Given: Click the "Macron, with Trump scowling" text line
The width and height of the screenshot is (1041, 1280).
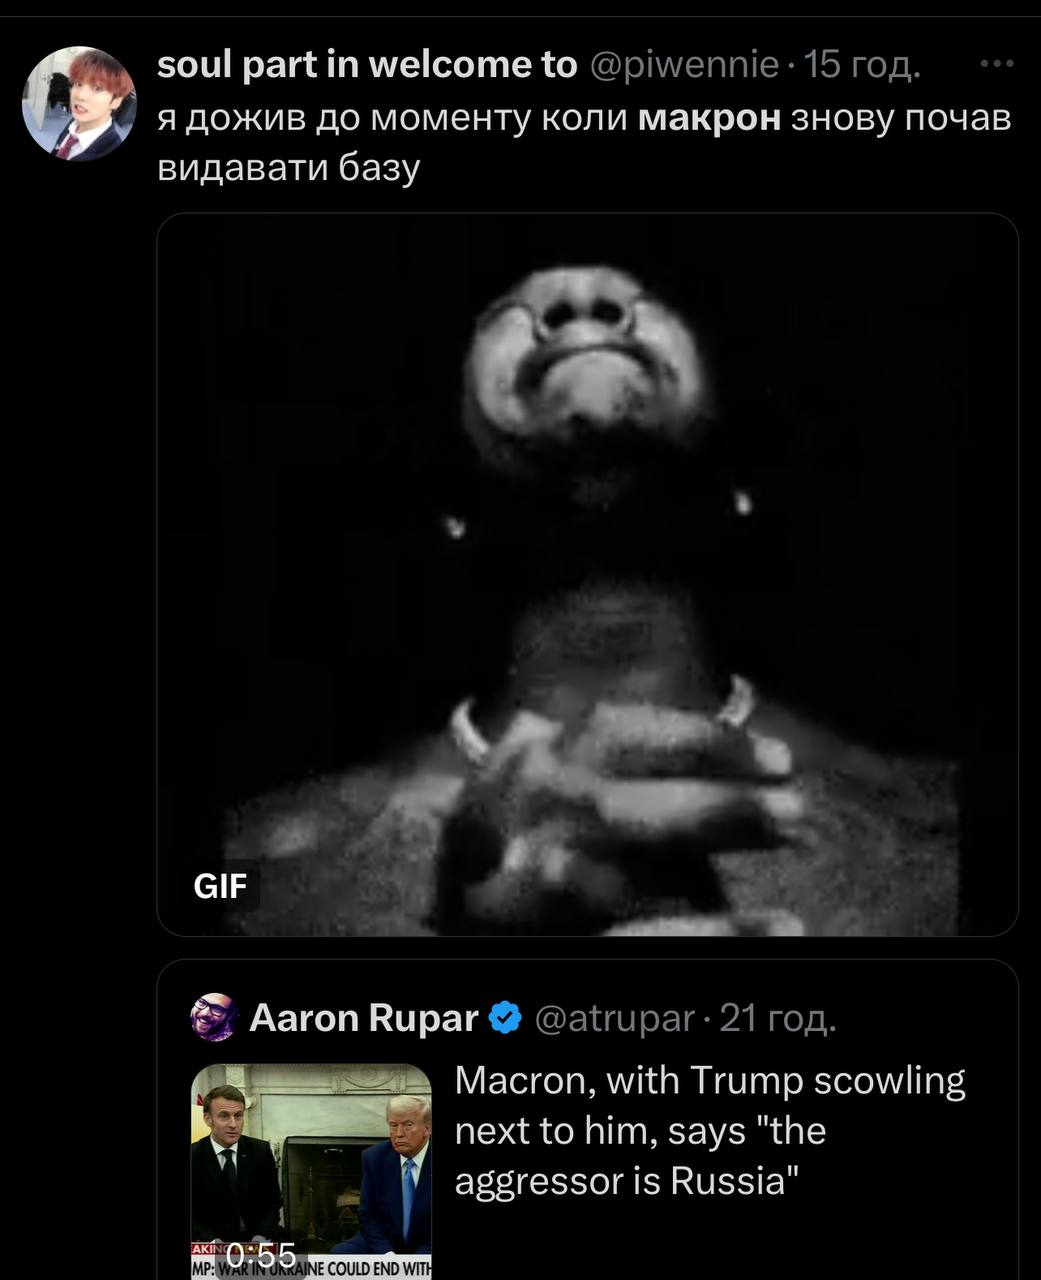Looking at the screenshot, I should pyautogui.click(x=709, y=1081).
